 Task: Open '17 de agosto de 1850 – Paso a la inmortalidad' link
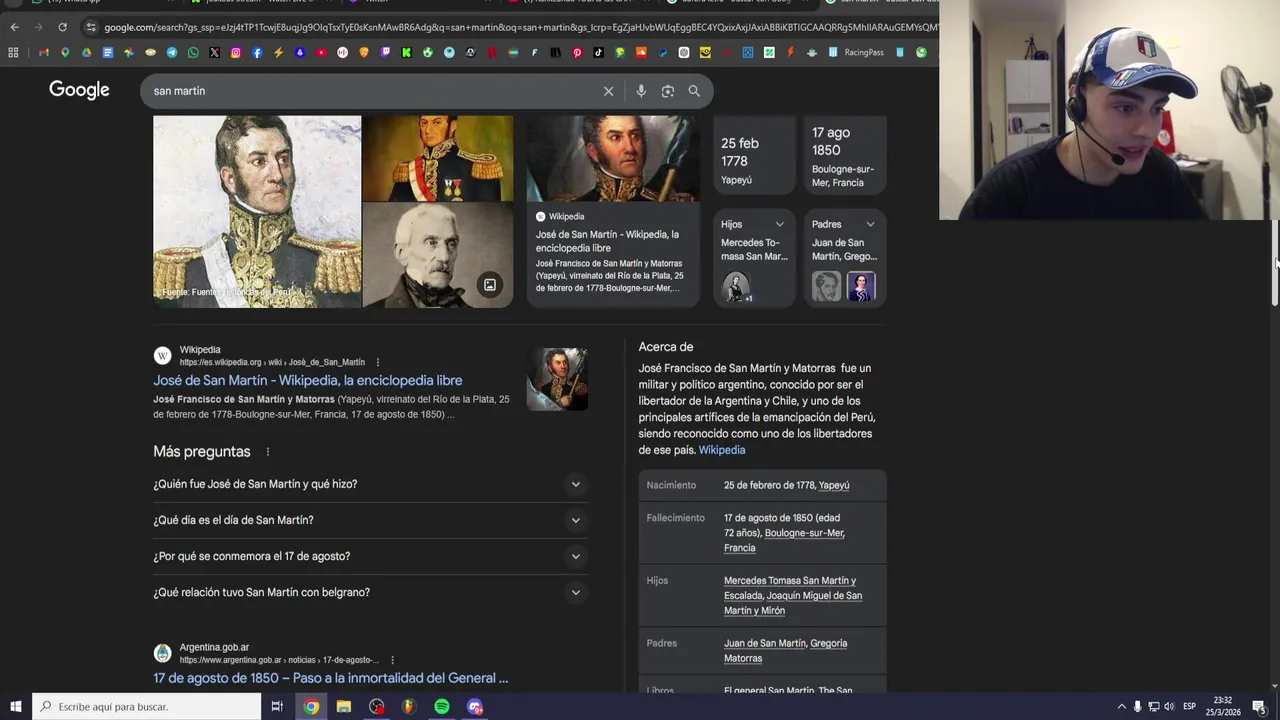tap(331, 678)
